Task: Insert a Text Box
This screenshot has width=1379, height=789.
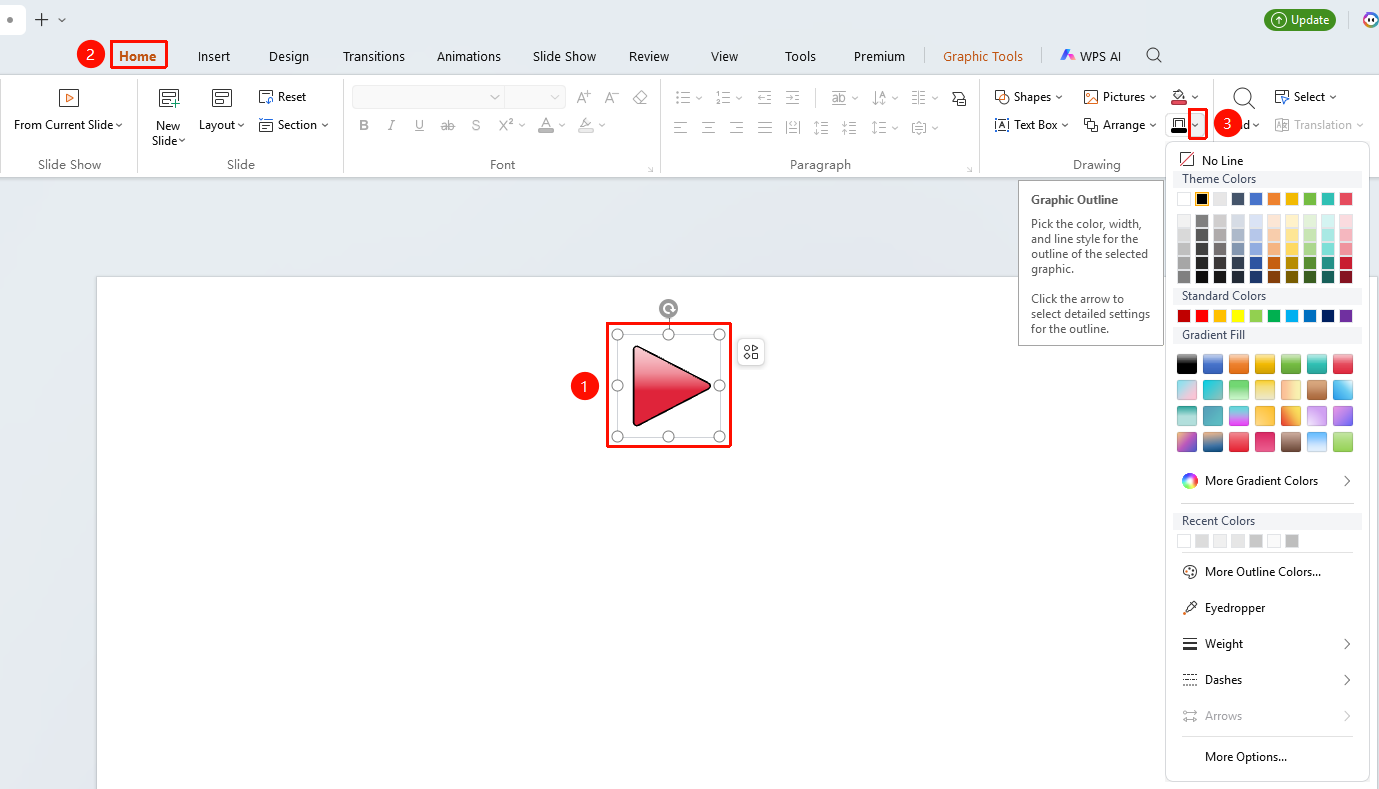Action: click(1032, 125)
